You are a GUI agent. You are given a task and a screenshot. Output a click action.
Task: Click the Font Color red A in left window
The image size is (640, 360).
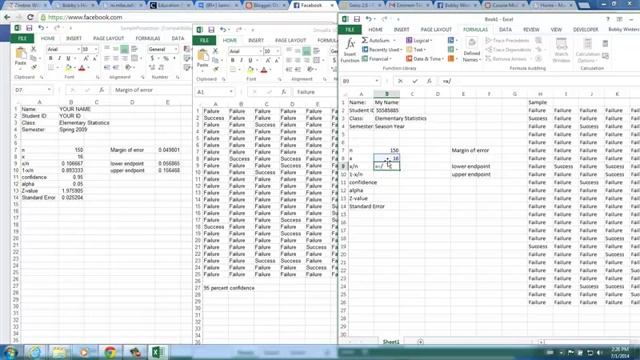click(82, 67)
